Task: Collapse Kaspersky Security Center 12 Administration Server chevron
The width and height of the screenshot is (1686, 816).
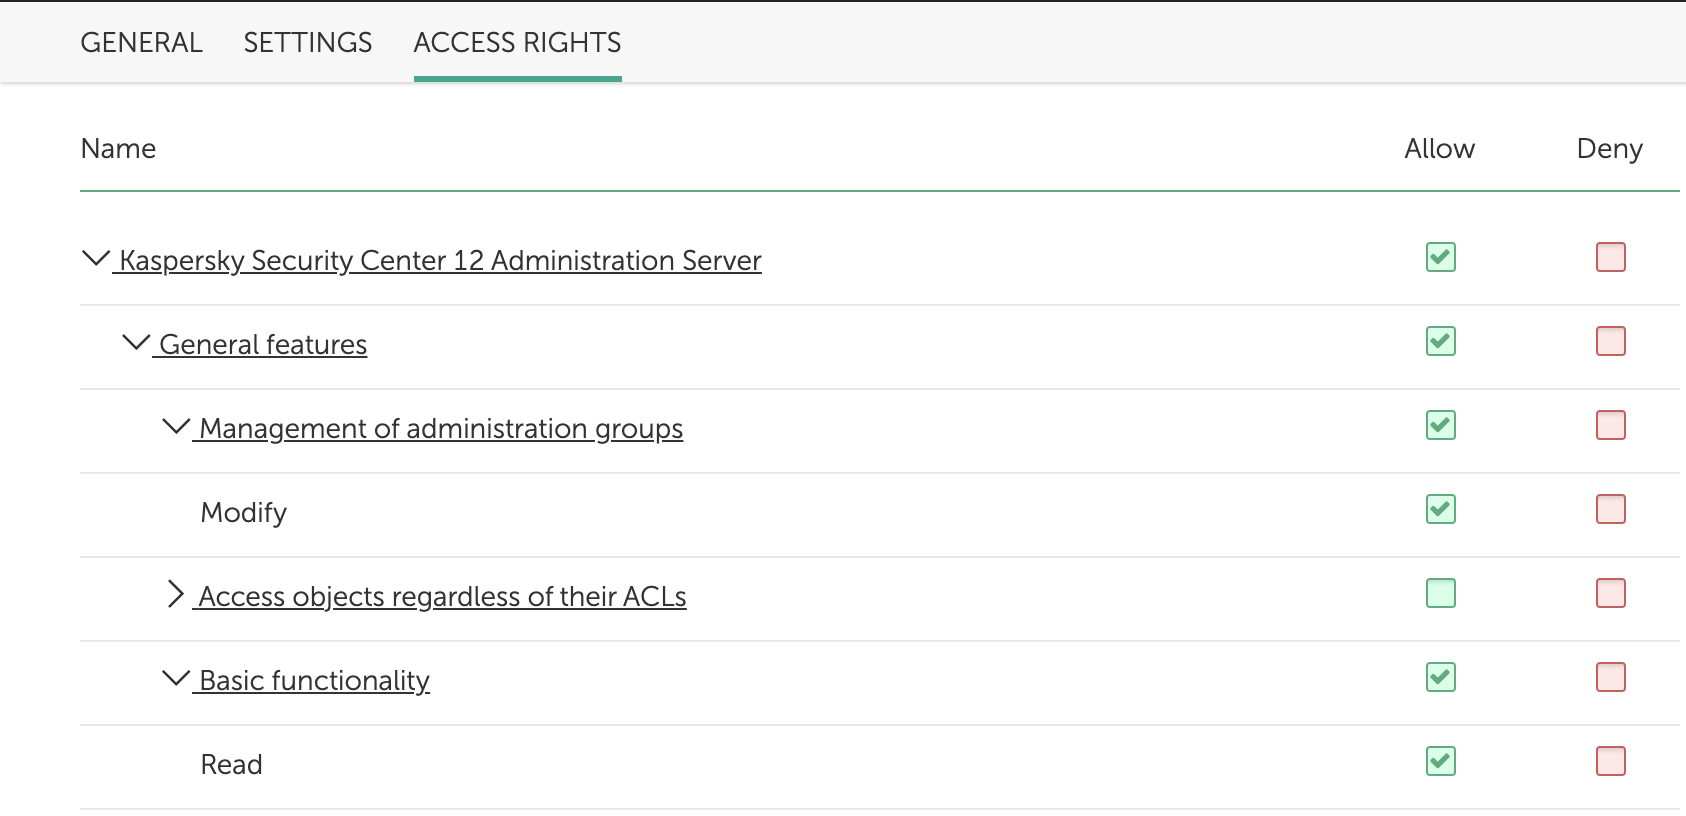Action: point(95,259)
